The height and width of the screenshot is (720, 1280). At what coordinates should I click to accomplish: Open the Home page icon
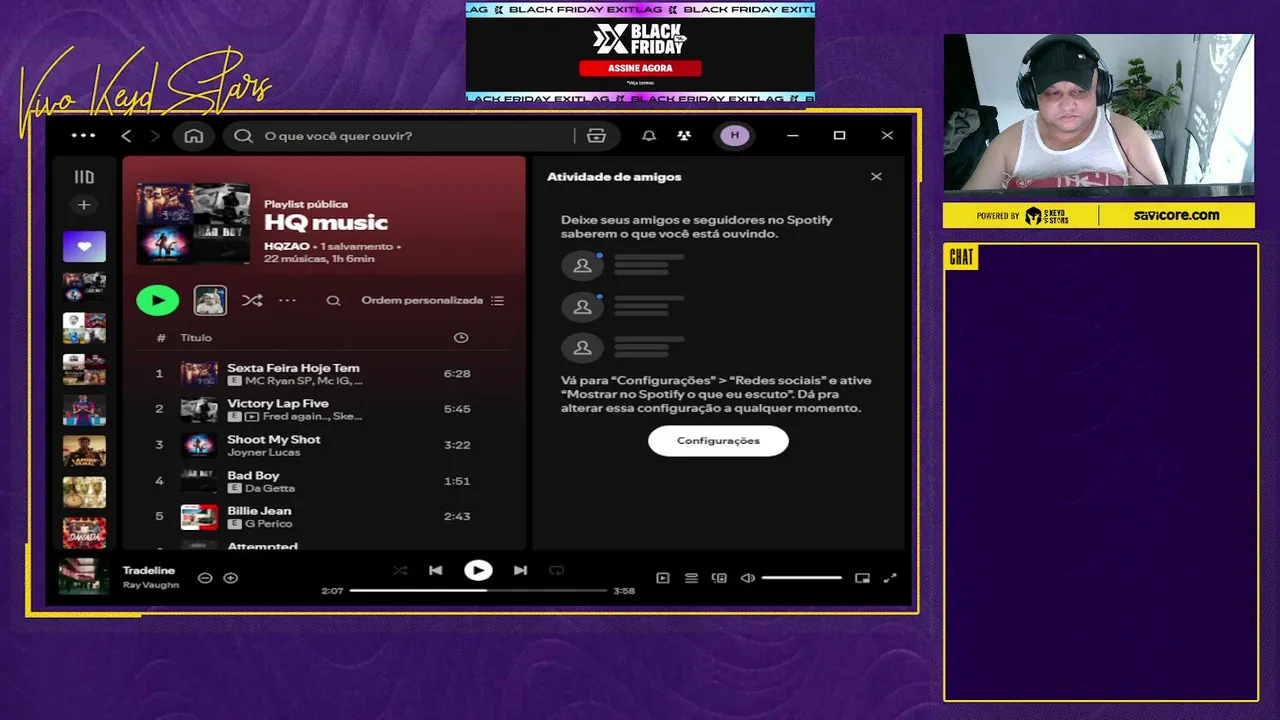[x=194, y=136]
